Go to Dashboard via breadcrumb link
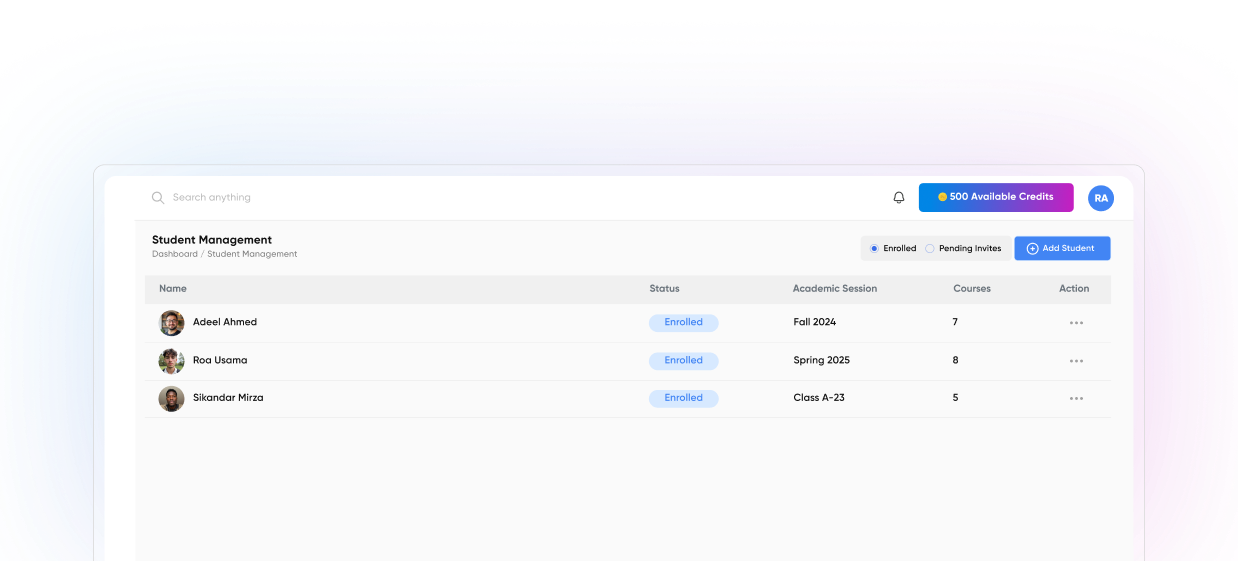This screenshot has height=561, width=1238. (x=175, y=255)
